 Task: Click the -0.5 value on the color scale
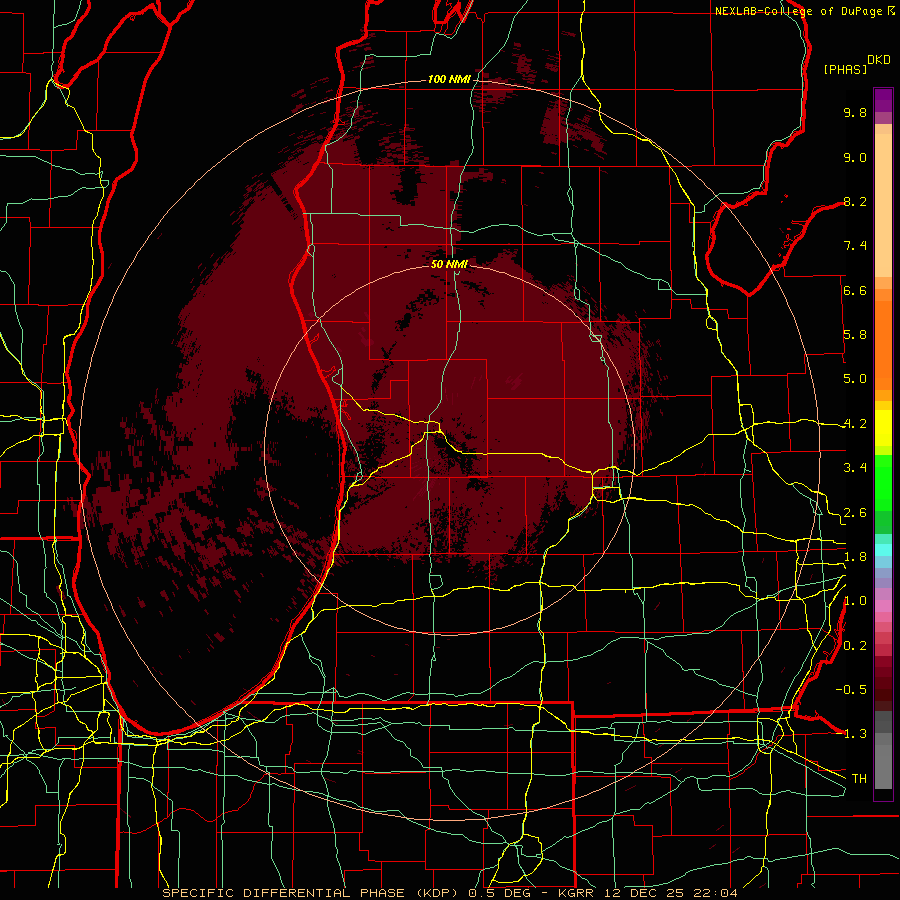click(x=851, y=689)
